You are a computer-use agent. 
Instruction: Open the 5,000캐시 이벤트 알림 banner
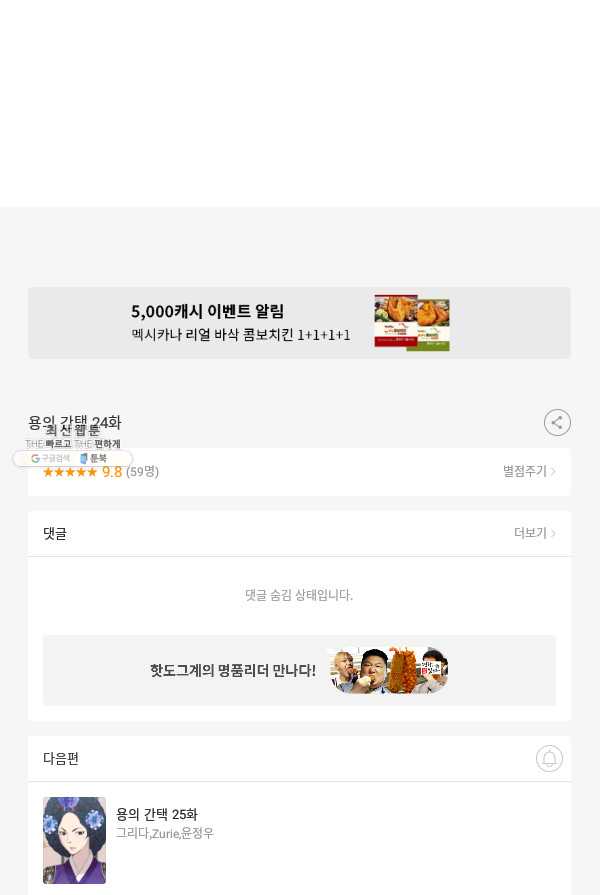coord(299,323)
